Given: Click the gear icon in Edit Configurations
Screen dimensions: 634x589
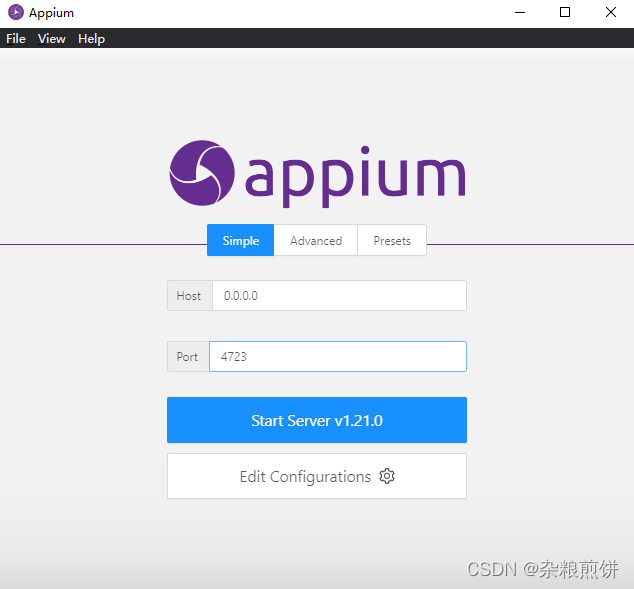Looking at the screenshot, I should click(x=387, y=476).
